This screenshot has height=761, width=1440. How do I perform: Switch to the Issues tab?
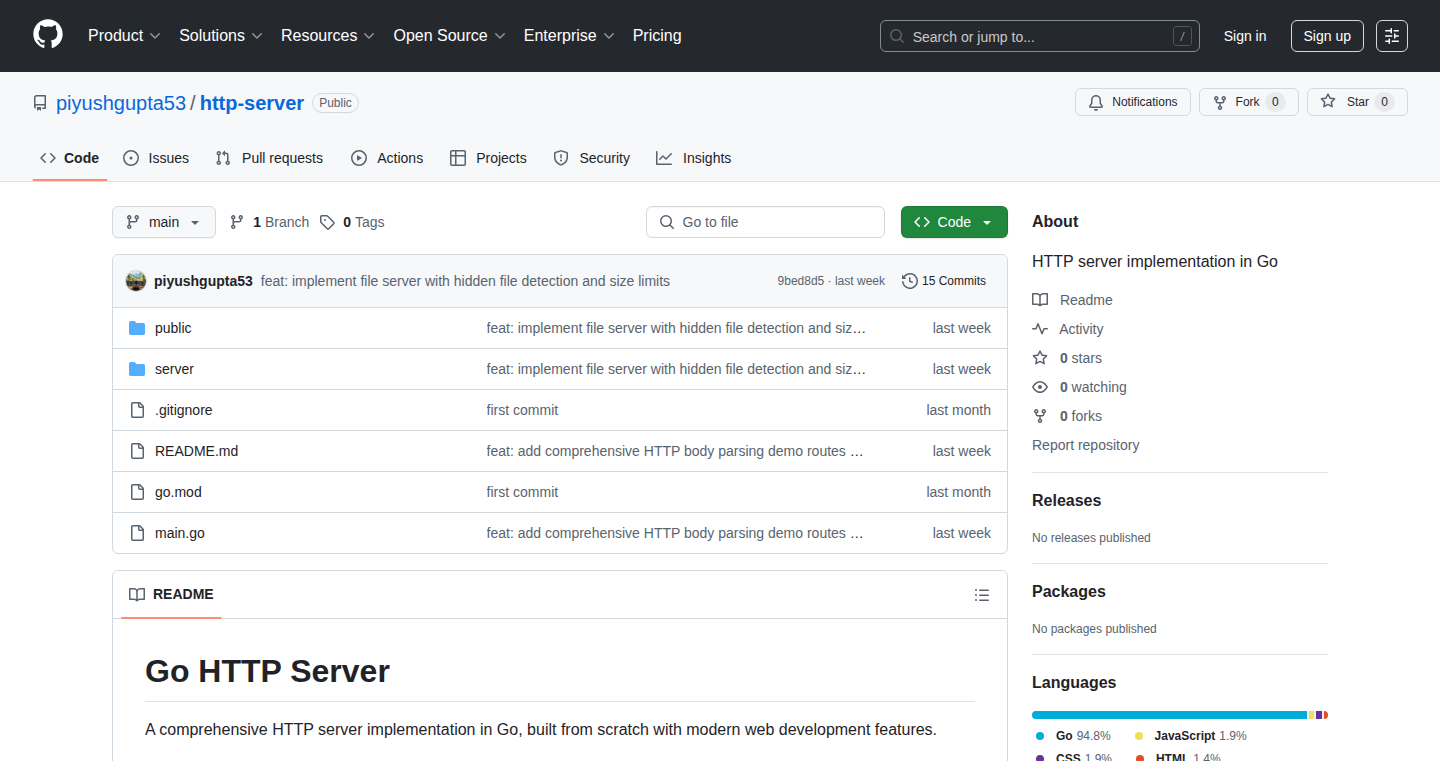(156, 158)
